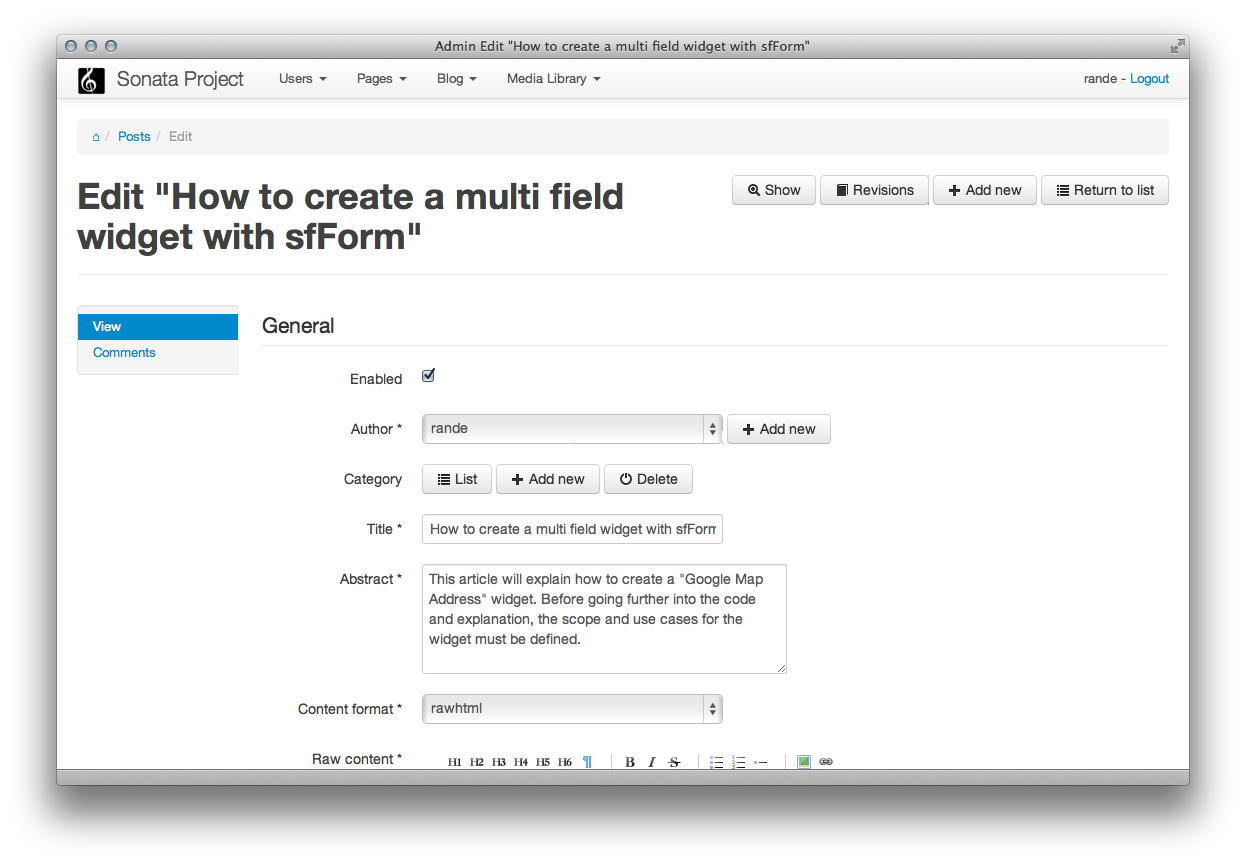Click the numbered list icon
Viewport: 1246px width, 864px height.
pyautogui.click(x=739, y=762)
